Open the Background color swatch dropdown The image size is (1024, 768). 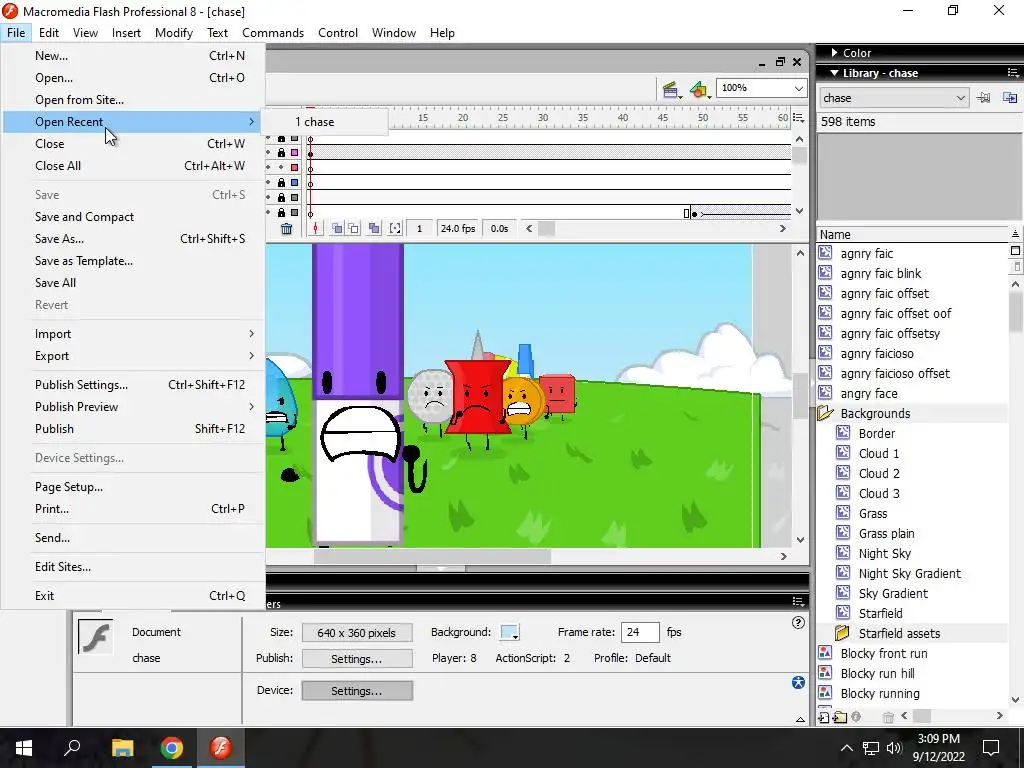pyautogui.click(x=509, y=632)
